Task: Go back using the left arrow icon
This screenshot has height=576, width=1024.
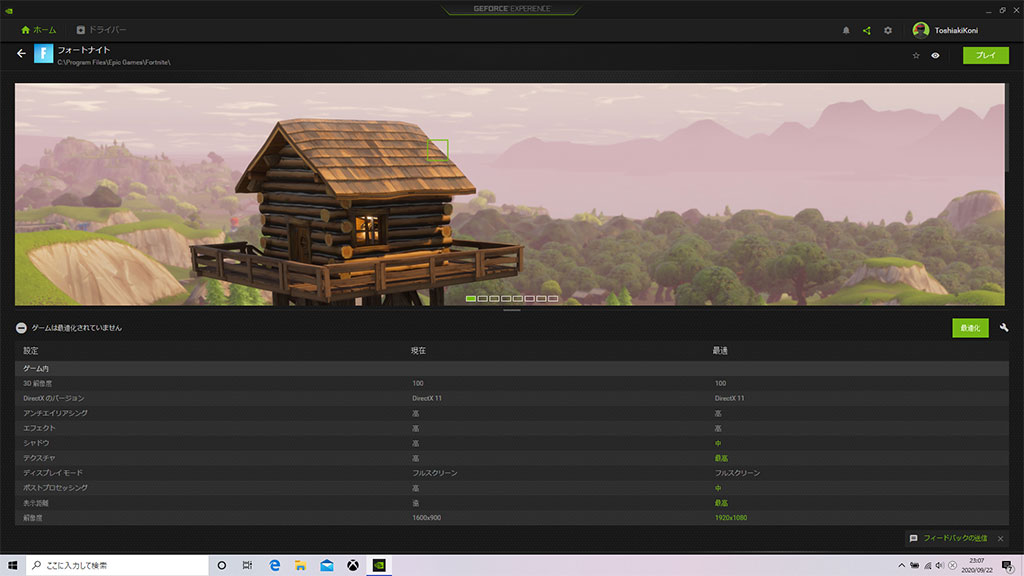Action: pyautogui.click(x=21, y=54)
